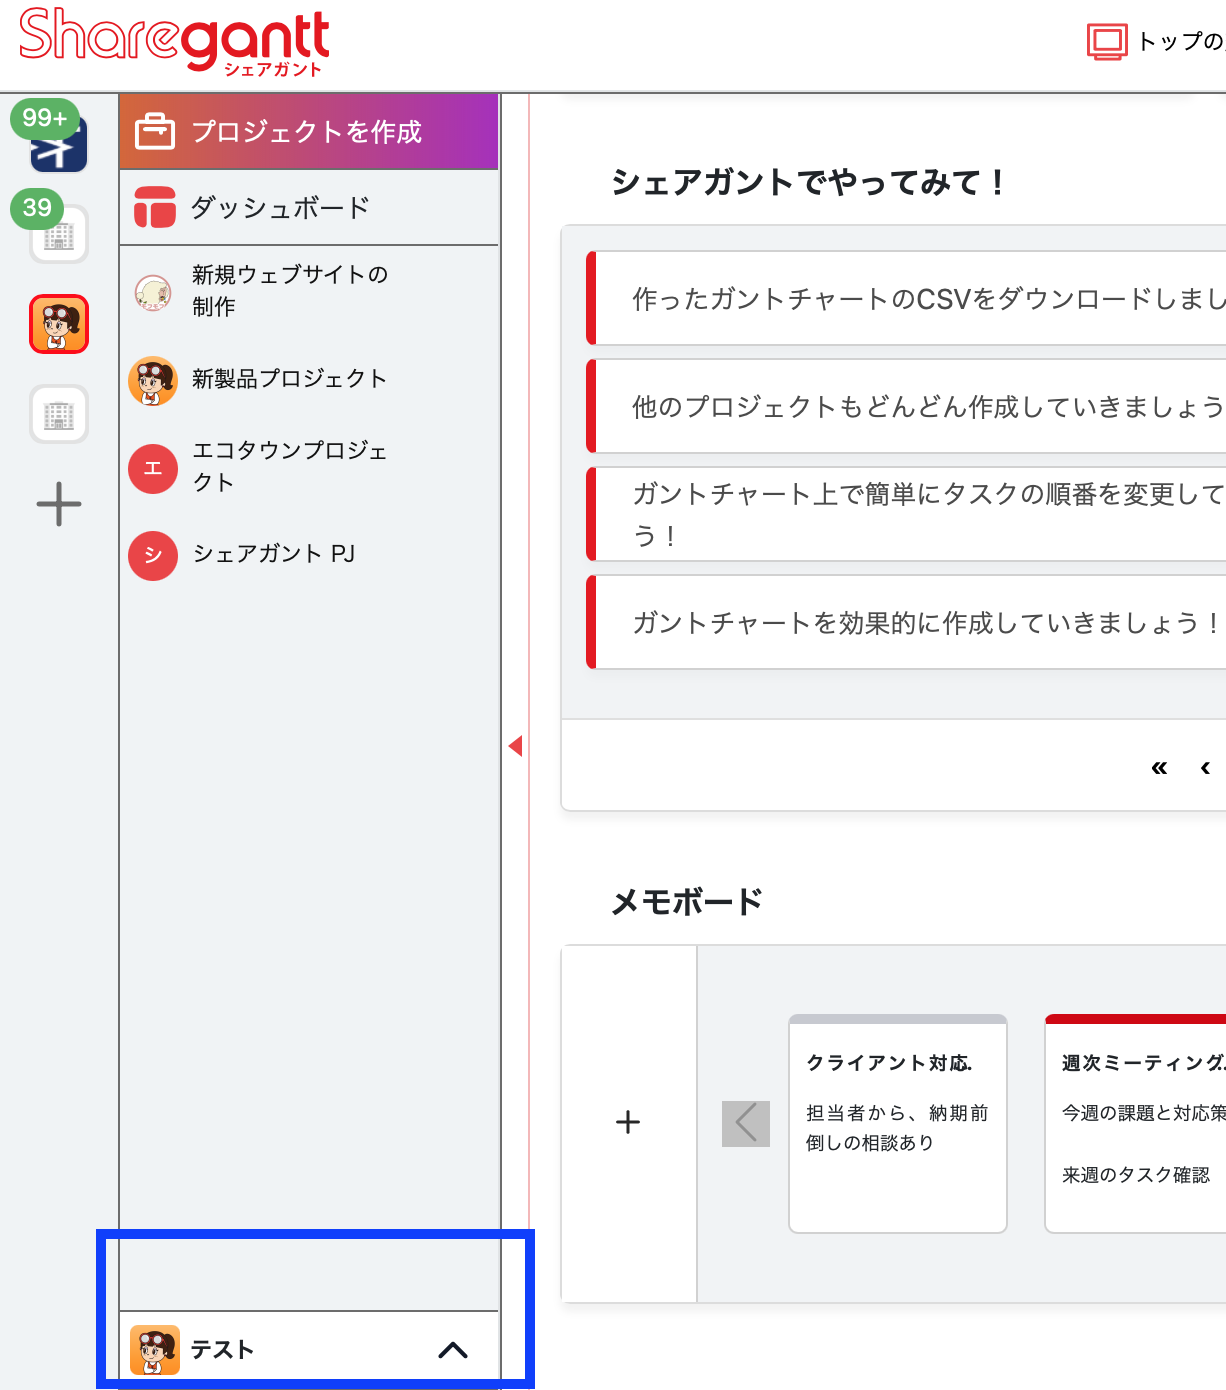
Task: Select the girl avatar workspace icon
Action: 59,324
